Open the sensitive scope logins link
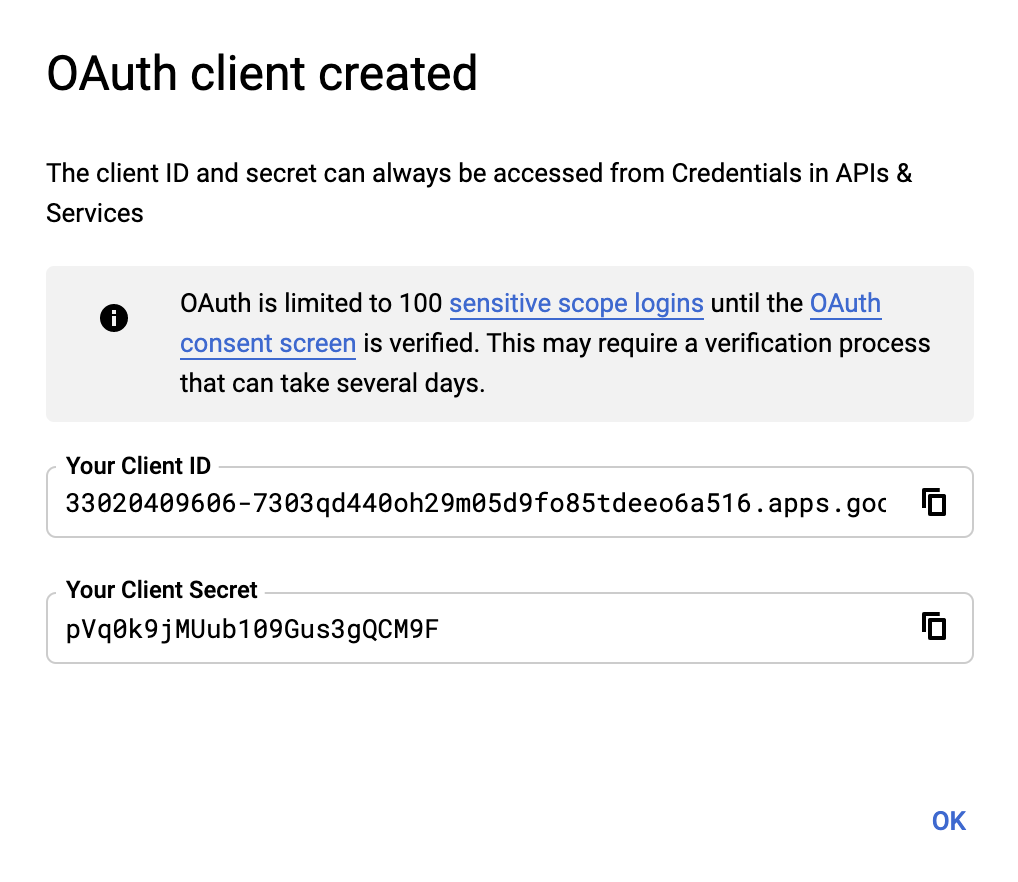 pos(576,303)
